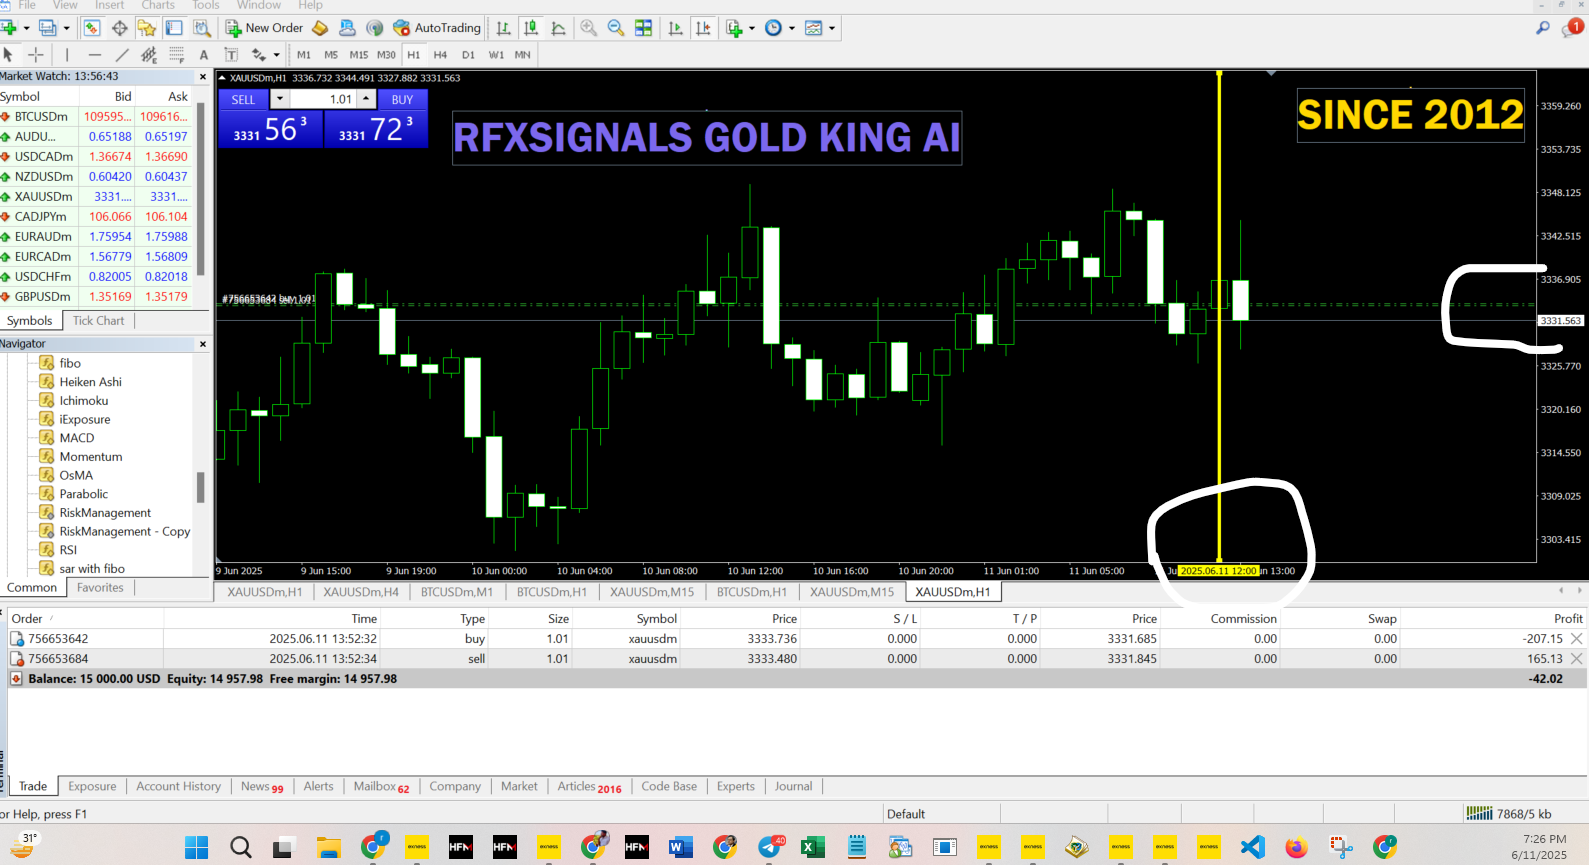Close the Market Watch panel
This screenshot has width=1589, height=865.
click(203, 77)
